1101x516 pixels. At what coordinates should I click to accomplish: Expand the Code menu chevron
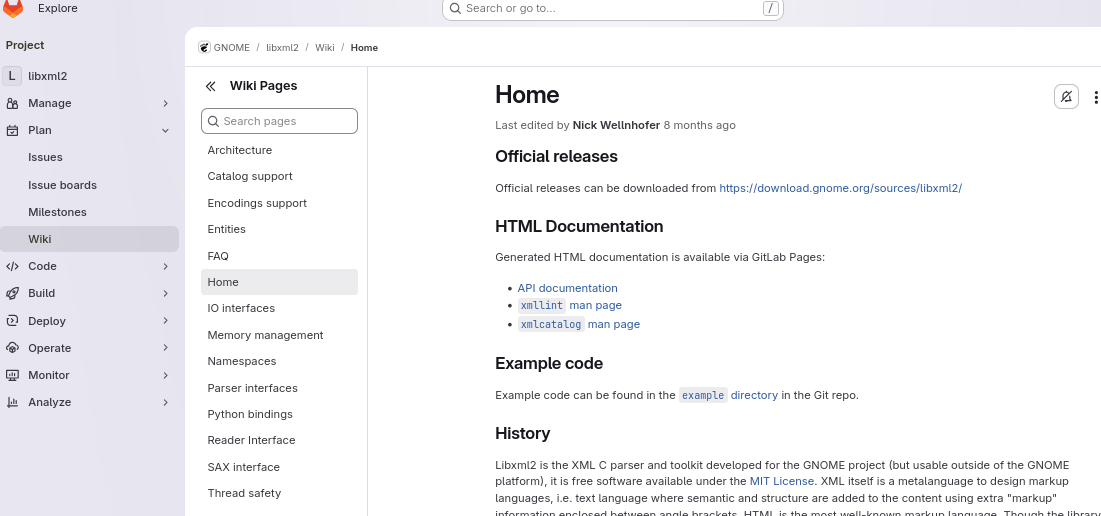pyautogui.click(x=166, y=266)
